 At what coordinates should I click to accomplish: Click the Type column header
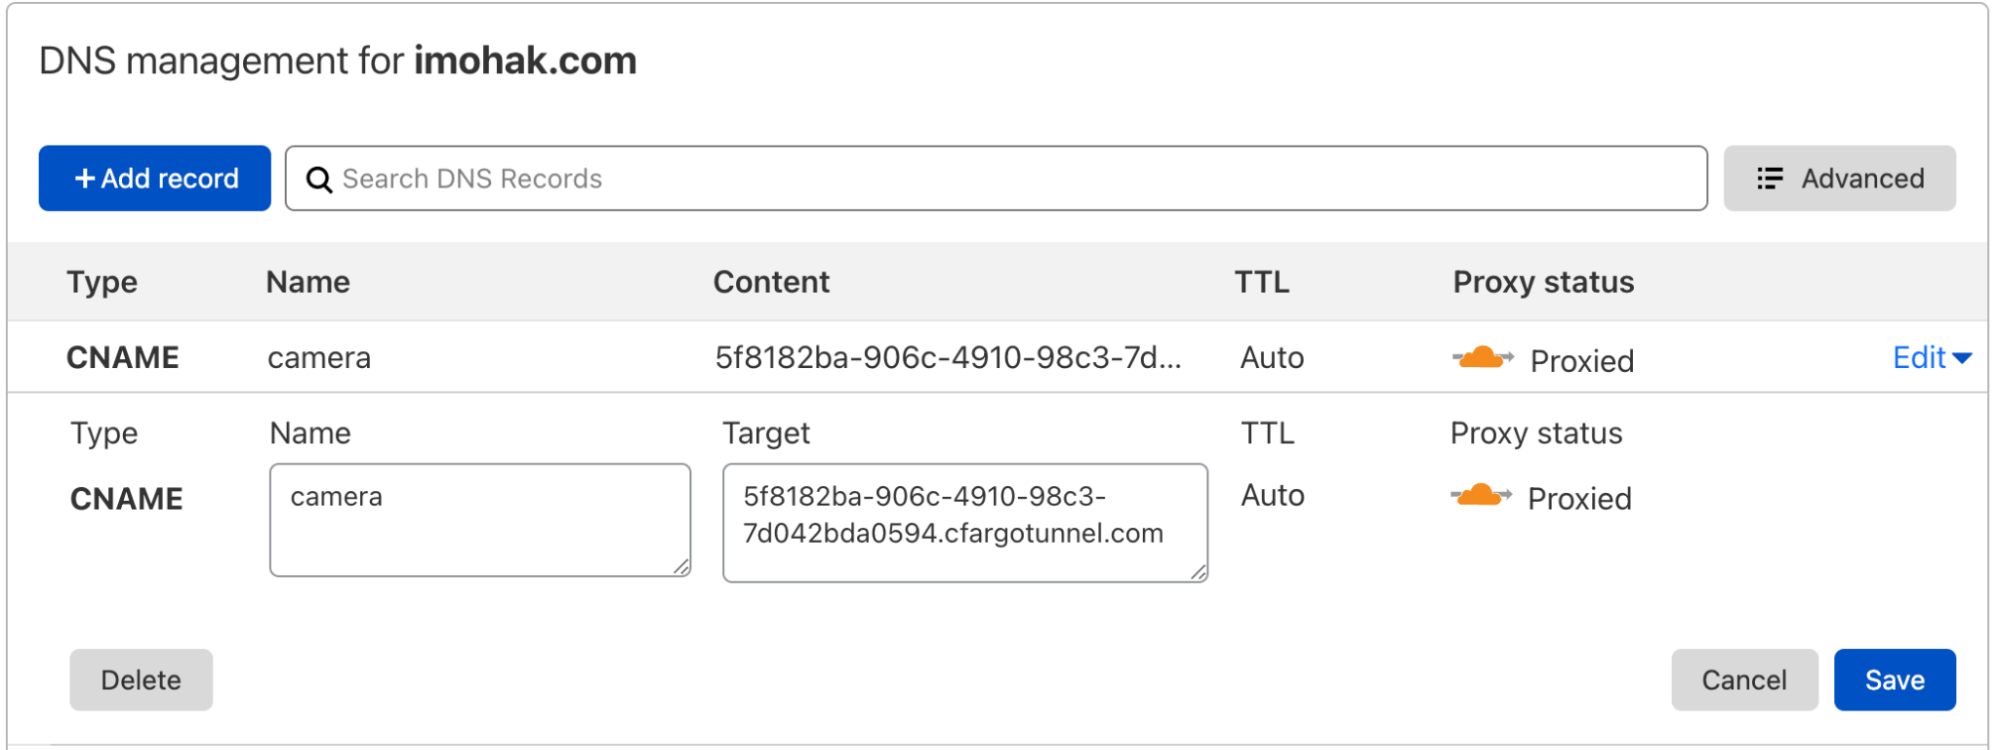(102, 283)
